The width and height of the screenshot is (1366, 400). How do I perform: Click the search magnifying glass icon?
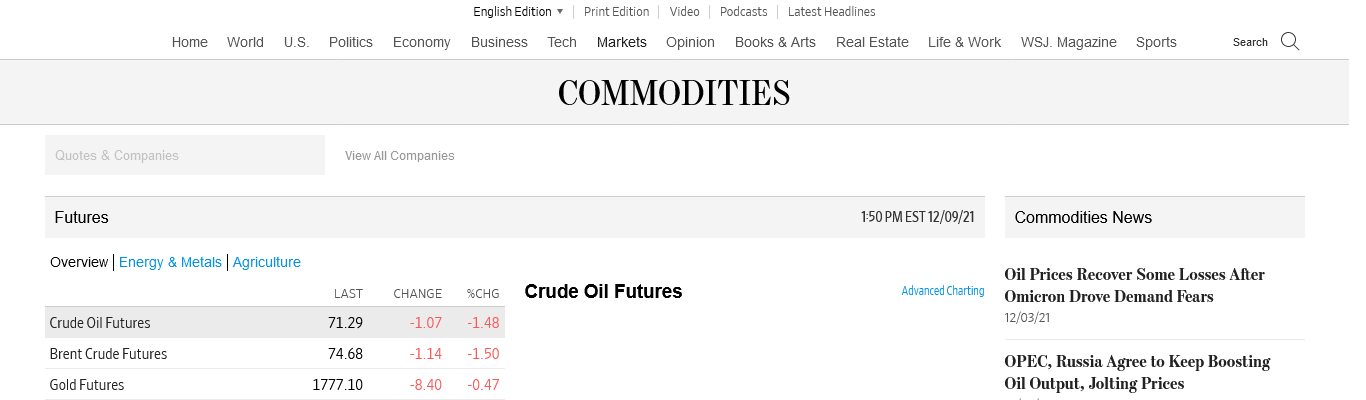(1290, 41)
